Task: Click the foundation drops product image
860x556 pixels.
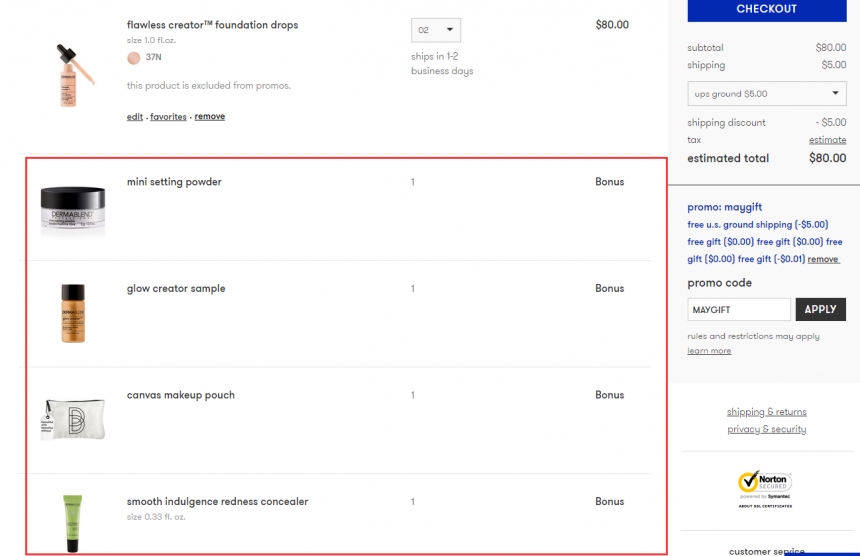Action: tap(74, 75)
